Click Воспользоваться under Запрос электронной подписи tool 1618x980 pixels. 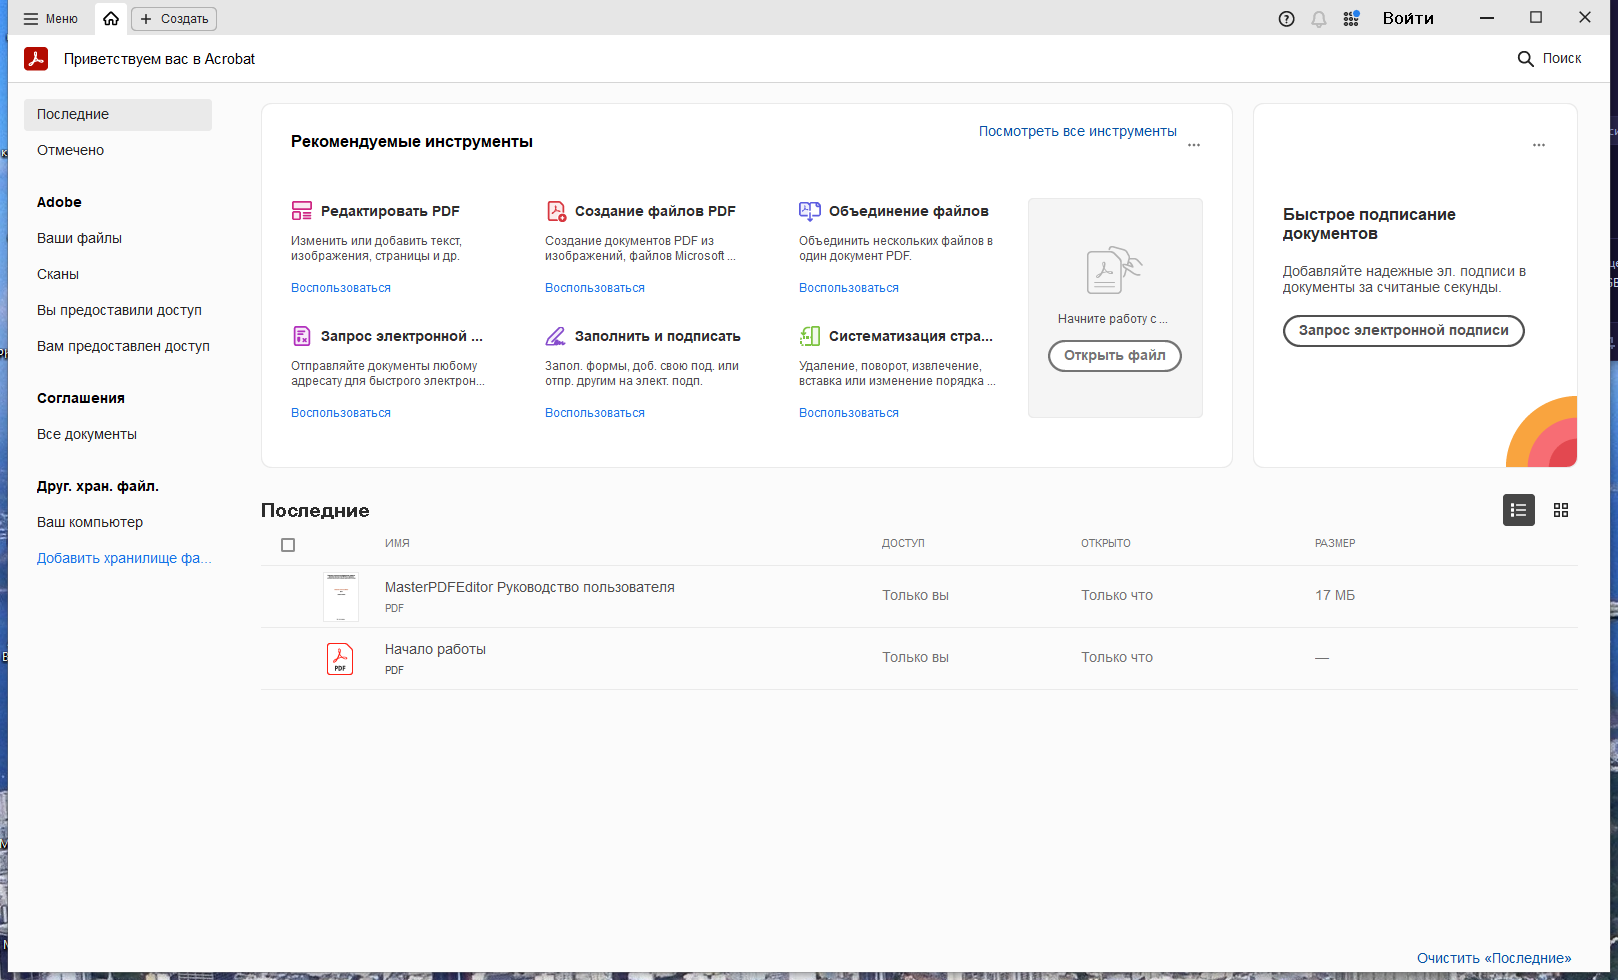341,413
